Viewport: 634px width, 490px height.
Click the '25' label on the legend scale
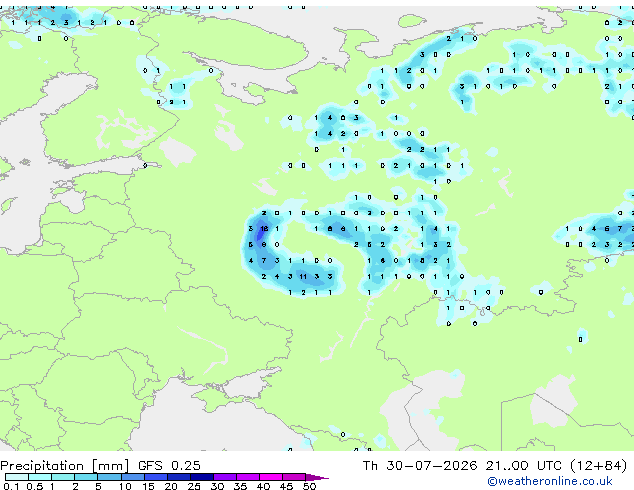[194, 486]
